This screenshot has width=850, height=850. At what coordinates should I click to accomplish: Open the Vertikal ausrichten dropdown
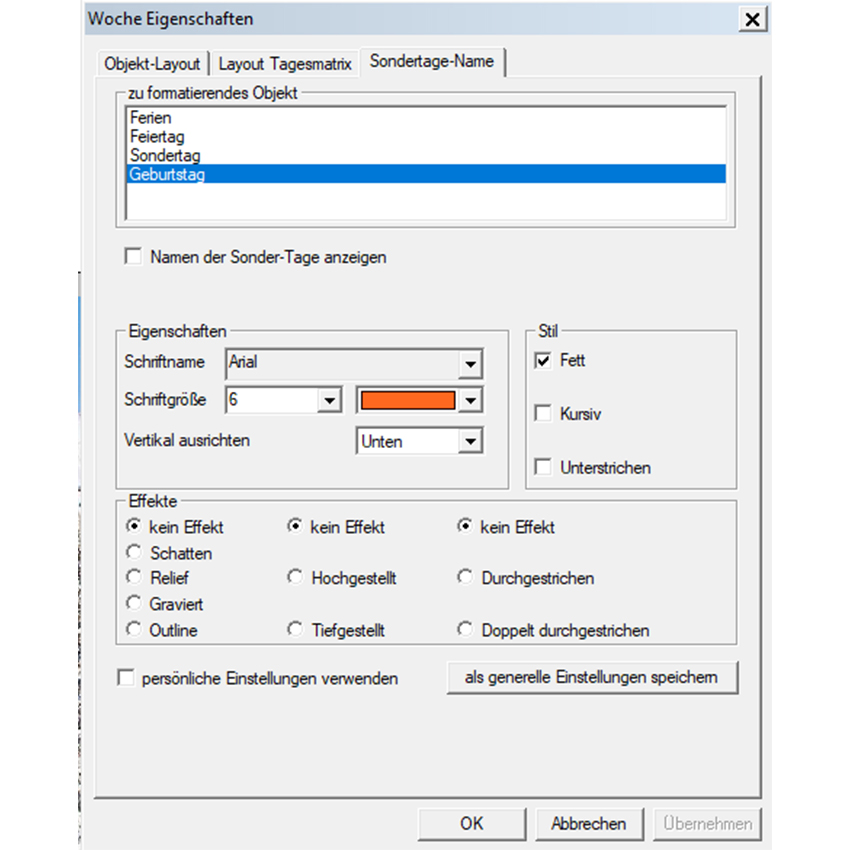coord(470,441)
